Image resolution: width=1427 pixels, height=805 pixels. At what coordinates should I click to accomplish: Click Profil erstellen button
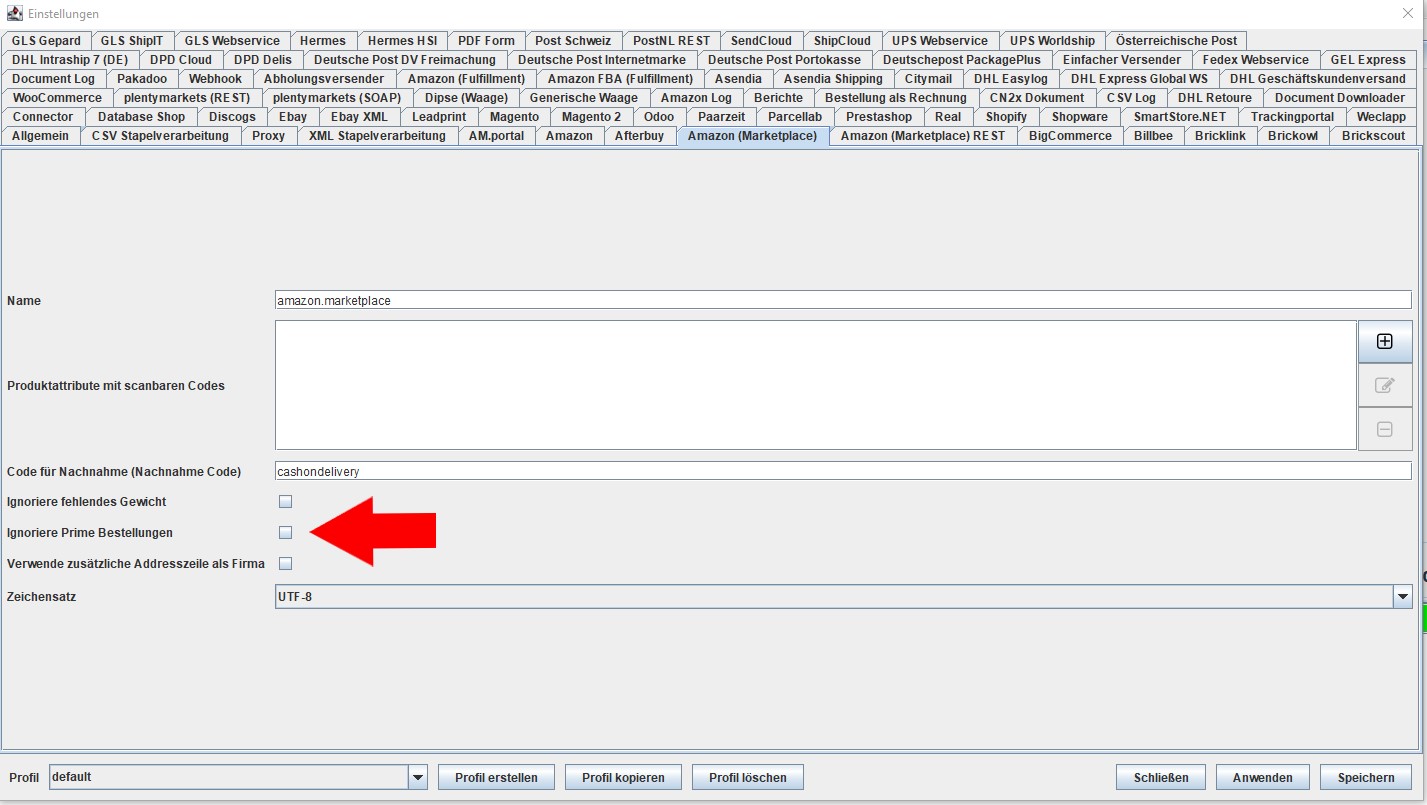click(496, 777)
